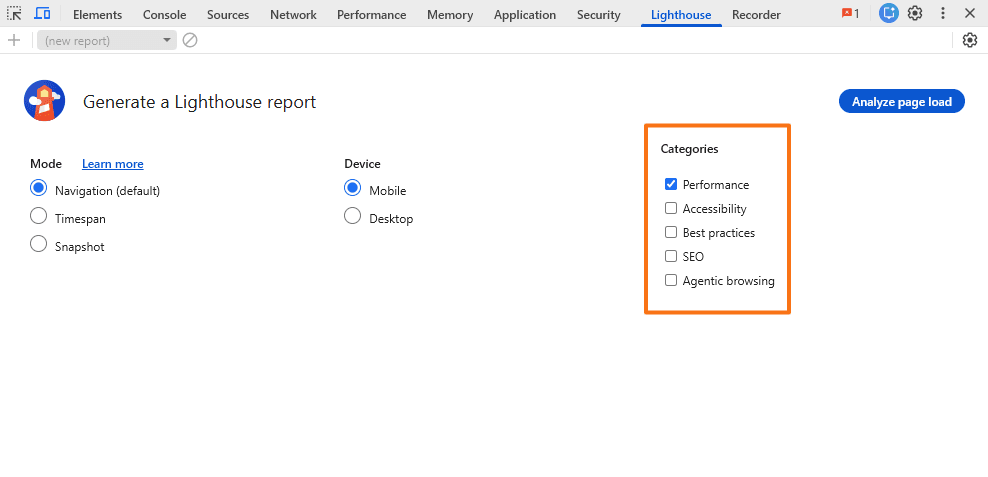The width and height of the screenshot is (988, 477).
Task: Click the Mode label text
Action: coord(46,164)
